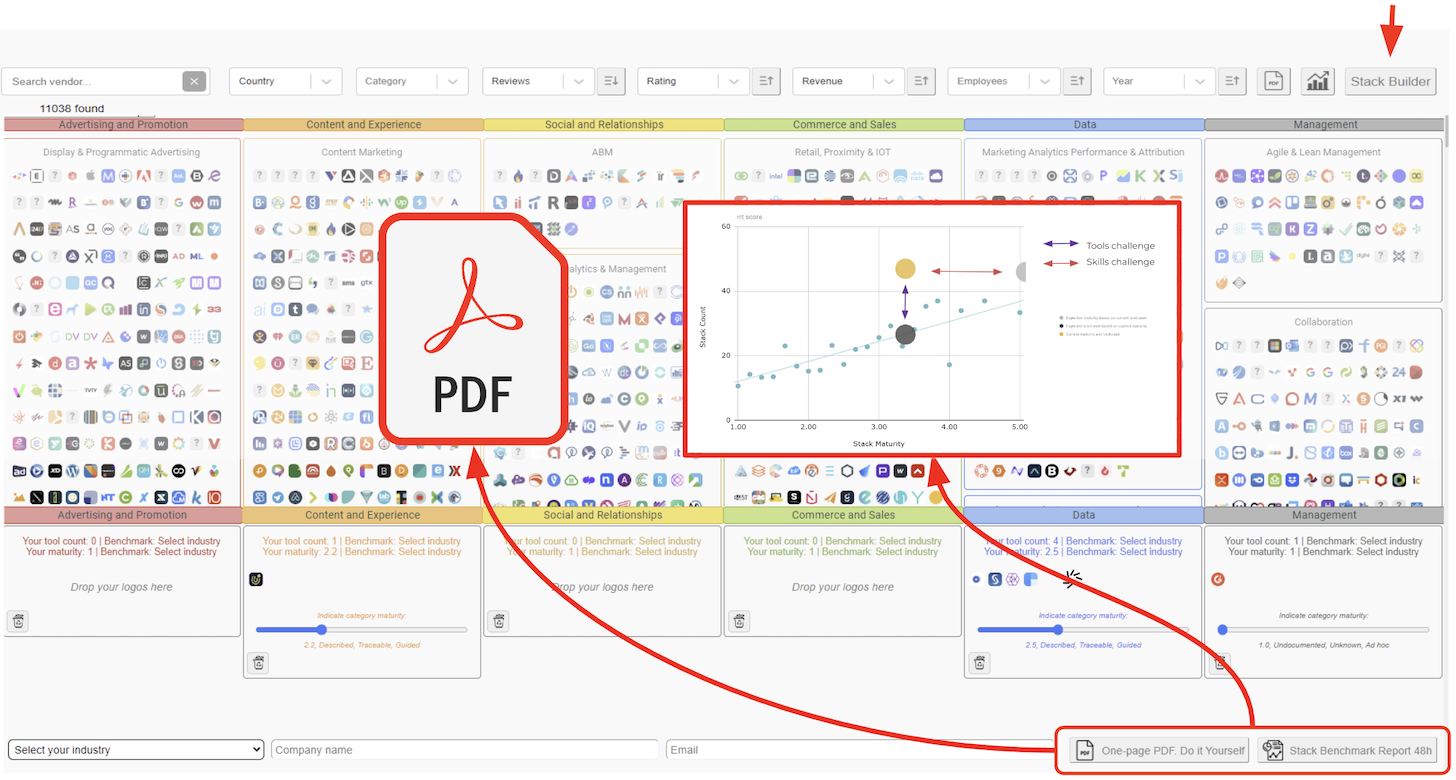Click the trash icon in Data stack panel

[980, 663]
